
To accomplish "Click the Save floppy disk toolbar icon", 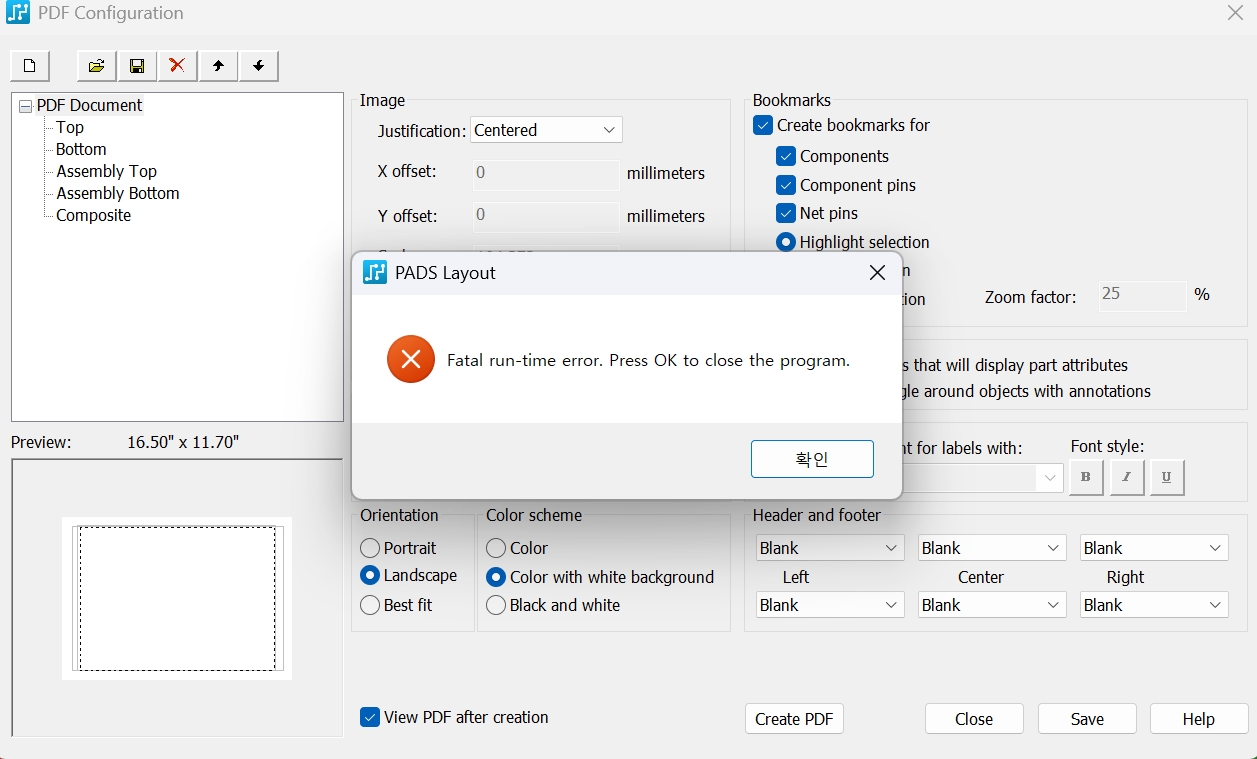I will click(x=137, y=66).
